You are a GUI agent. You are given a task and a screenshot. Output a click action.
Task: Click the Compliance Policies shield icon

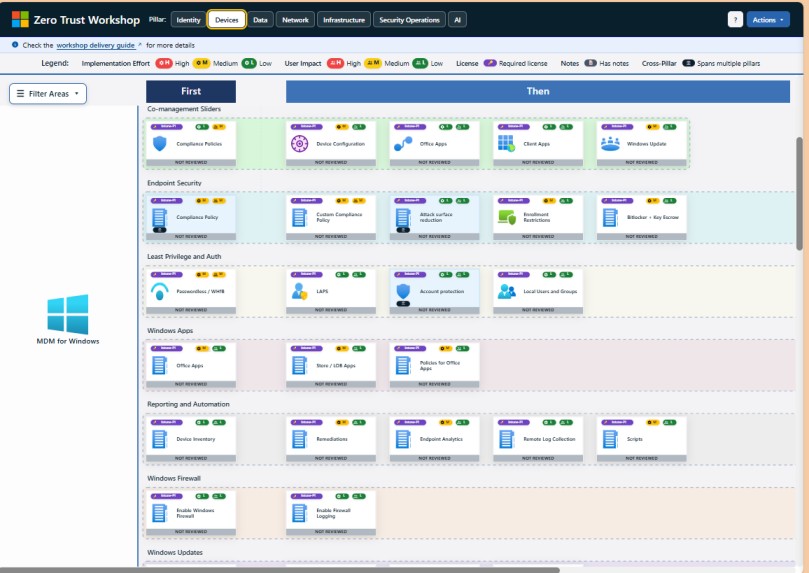pyautogui.click(x=159, y=144)
